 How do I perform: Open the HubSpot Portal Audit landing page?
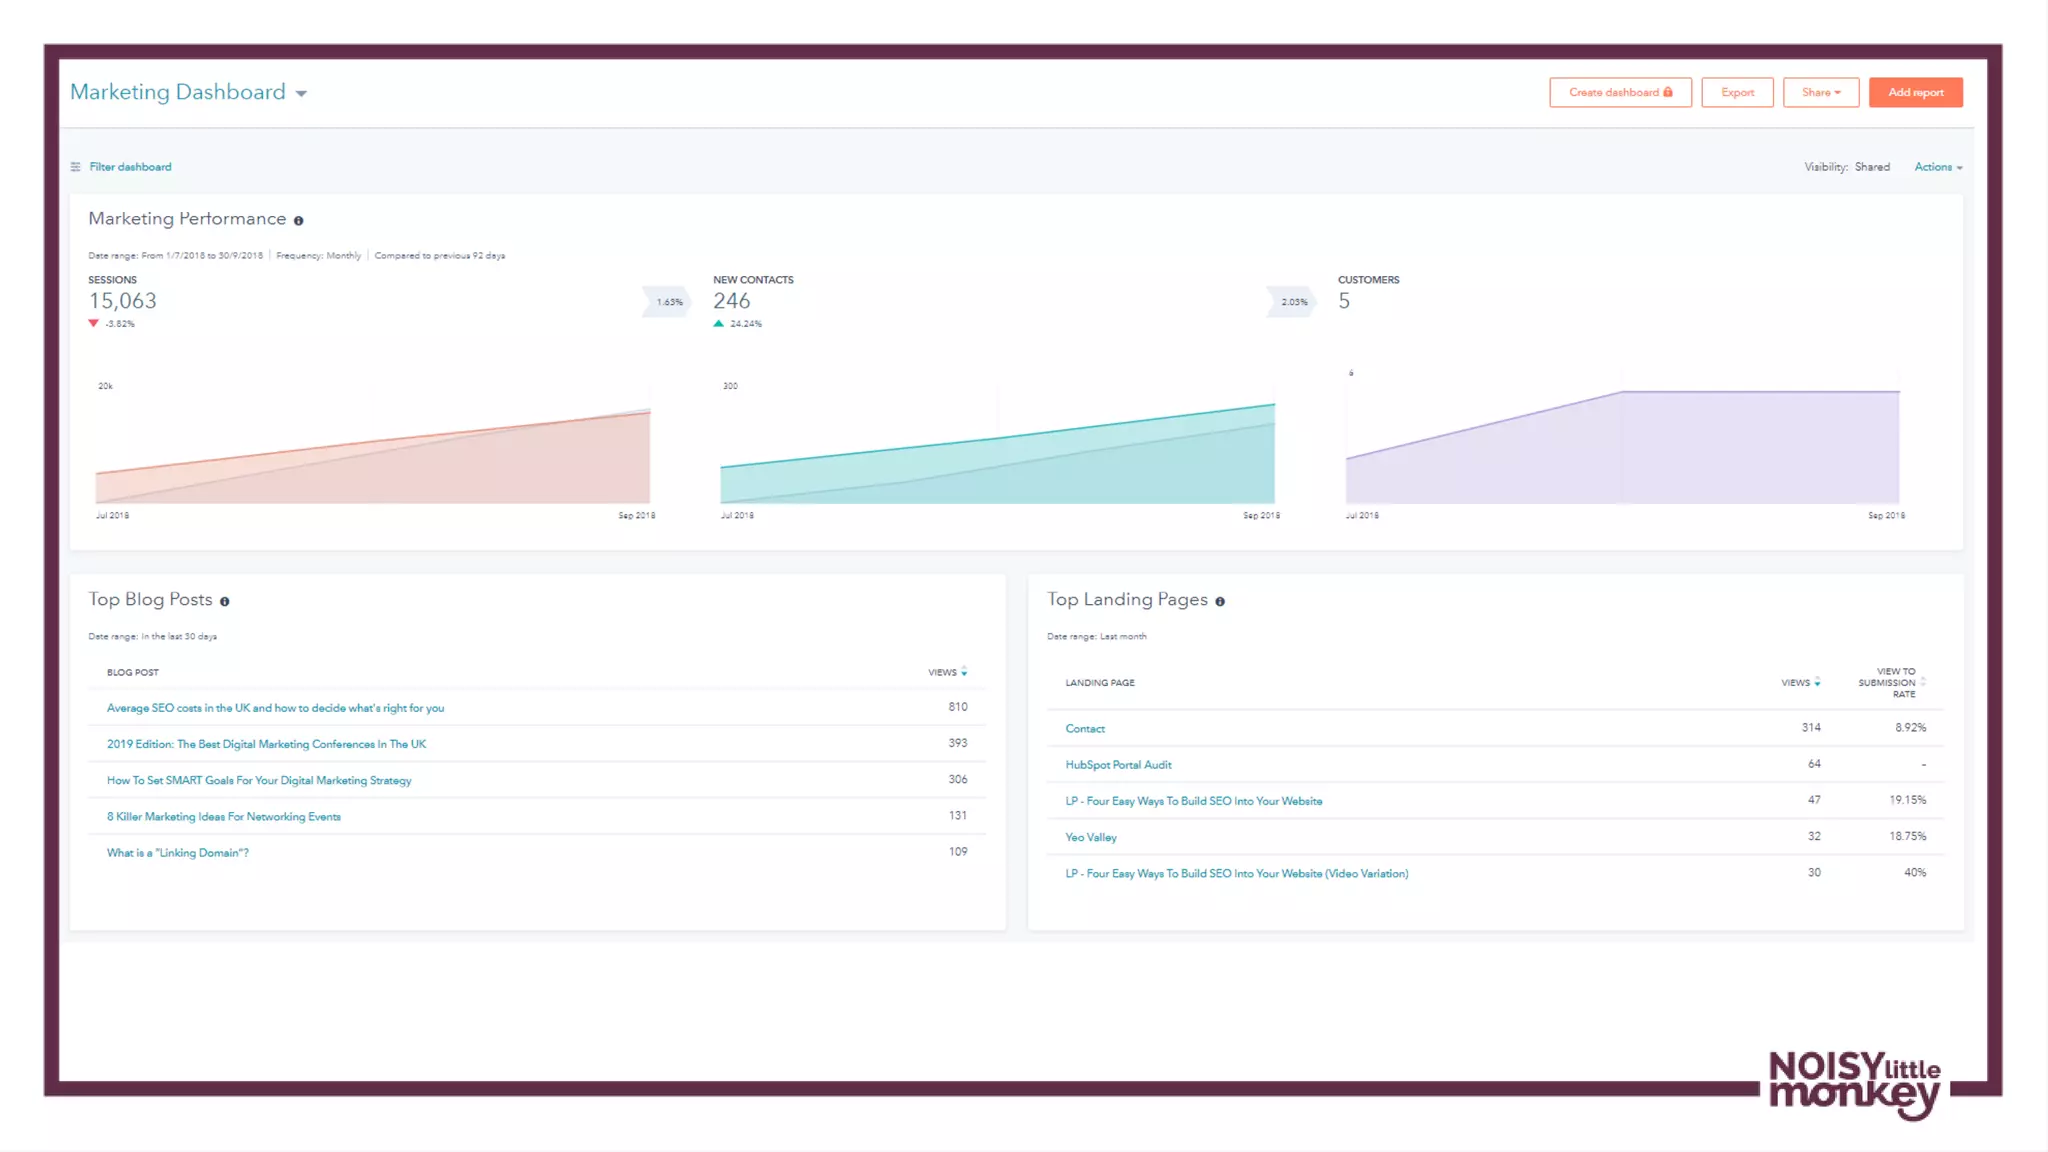click(1118, 765)
